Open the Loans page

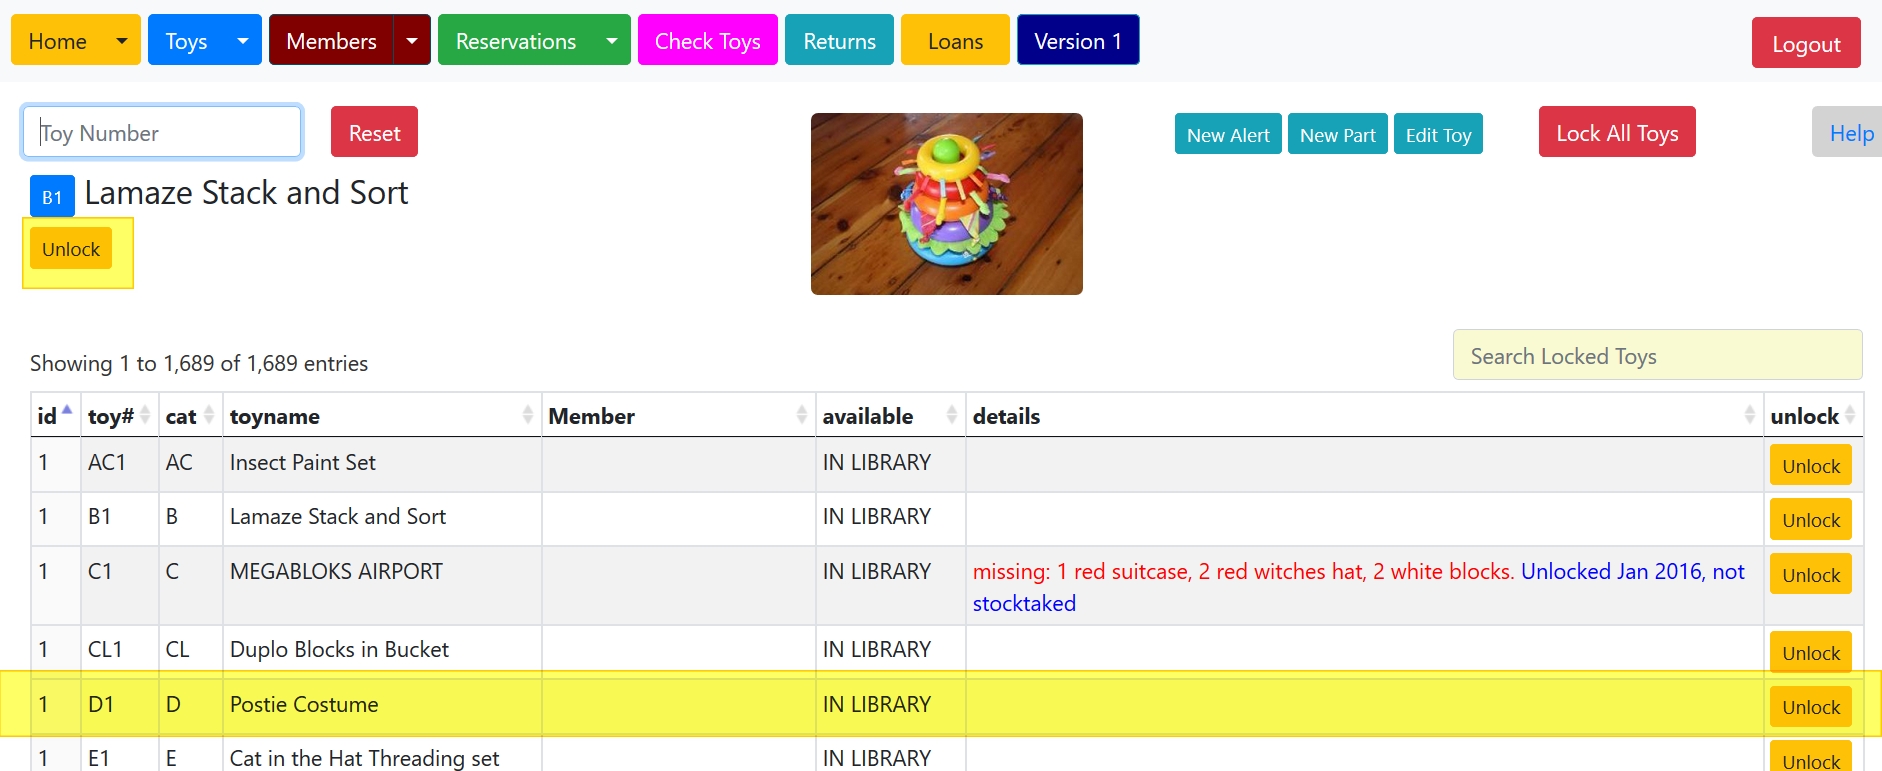955,41
